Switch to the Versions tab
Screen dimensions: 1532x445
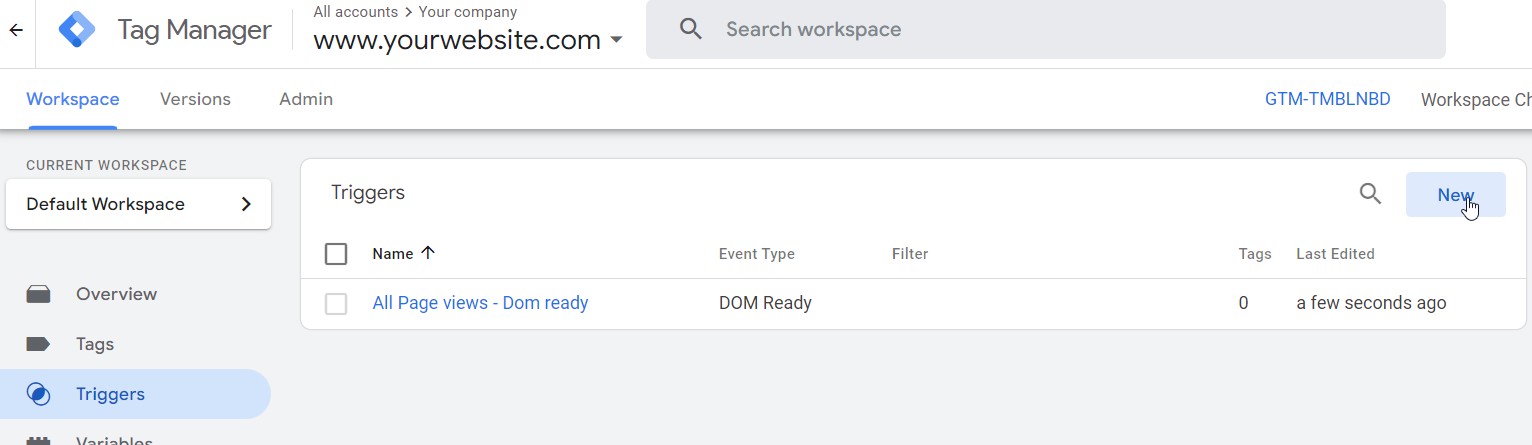(x=195, y=99)
